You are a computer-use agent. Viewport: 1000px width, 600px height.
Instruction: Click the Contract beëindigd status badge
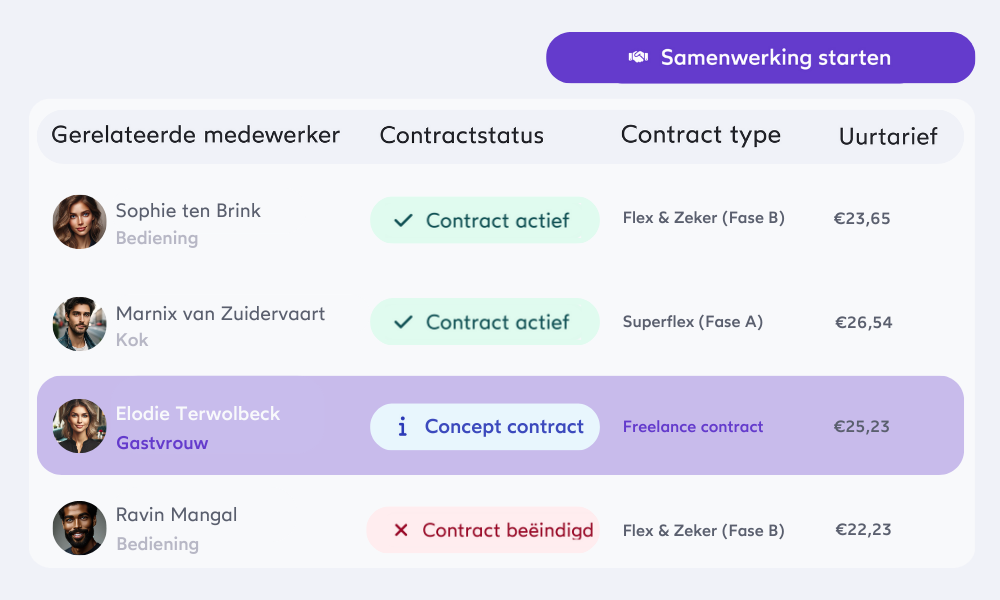[483, 530]
